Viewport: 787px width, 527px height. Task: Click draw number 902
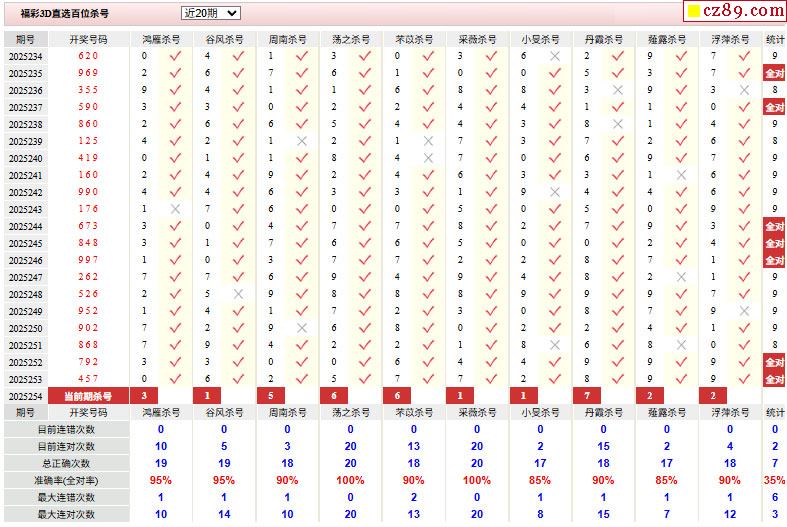coord(88,328)
